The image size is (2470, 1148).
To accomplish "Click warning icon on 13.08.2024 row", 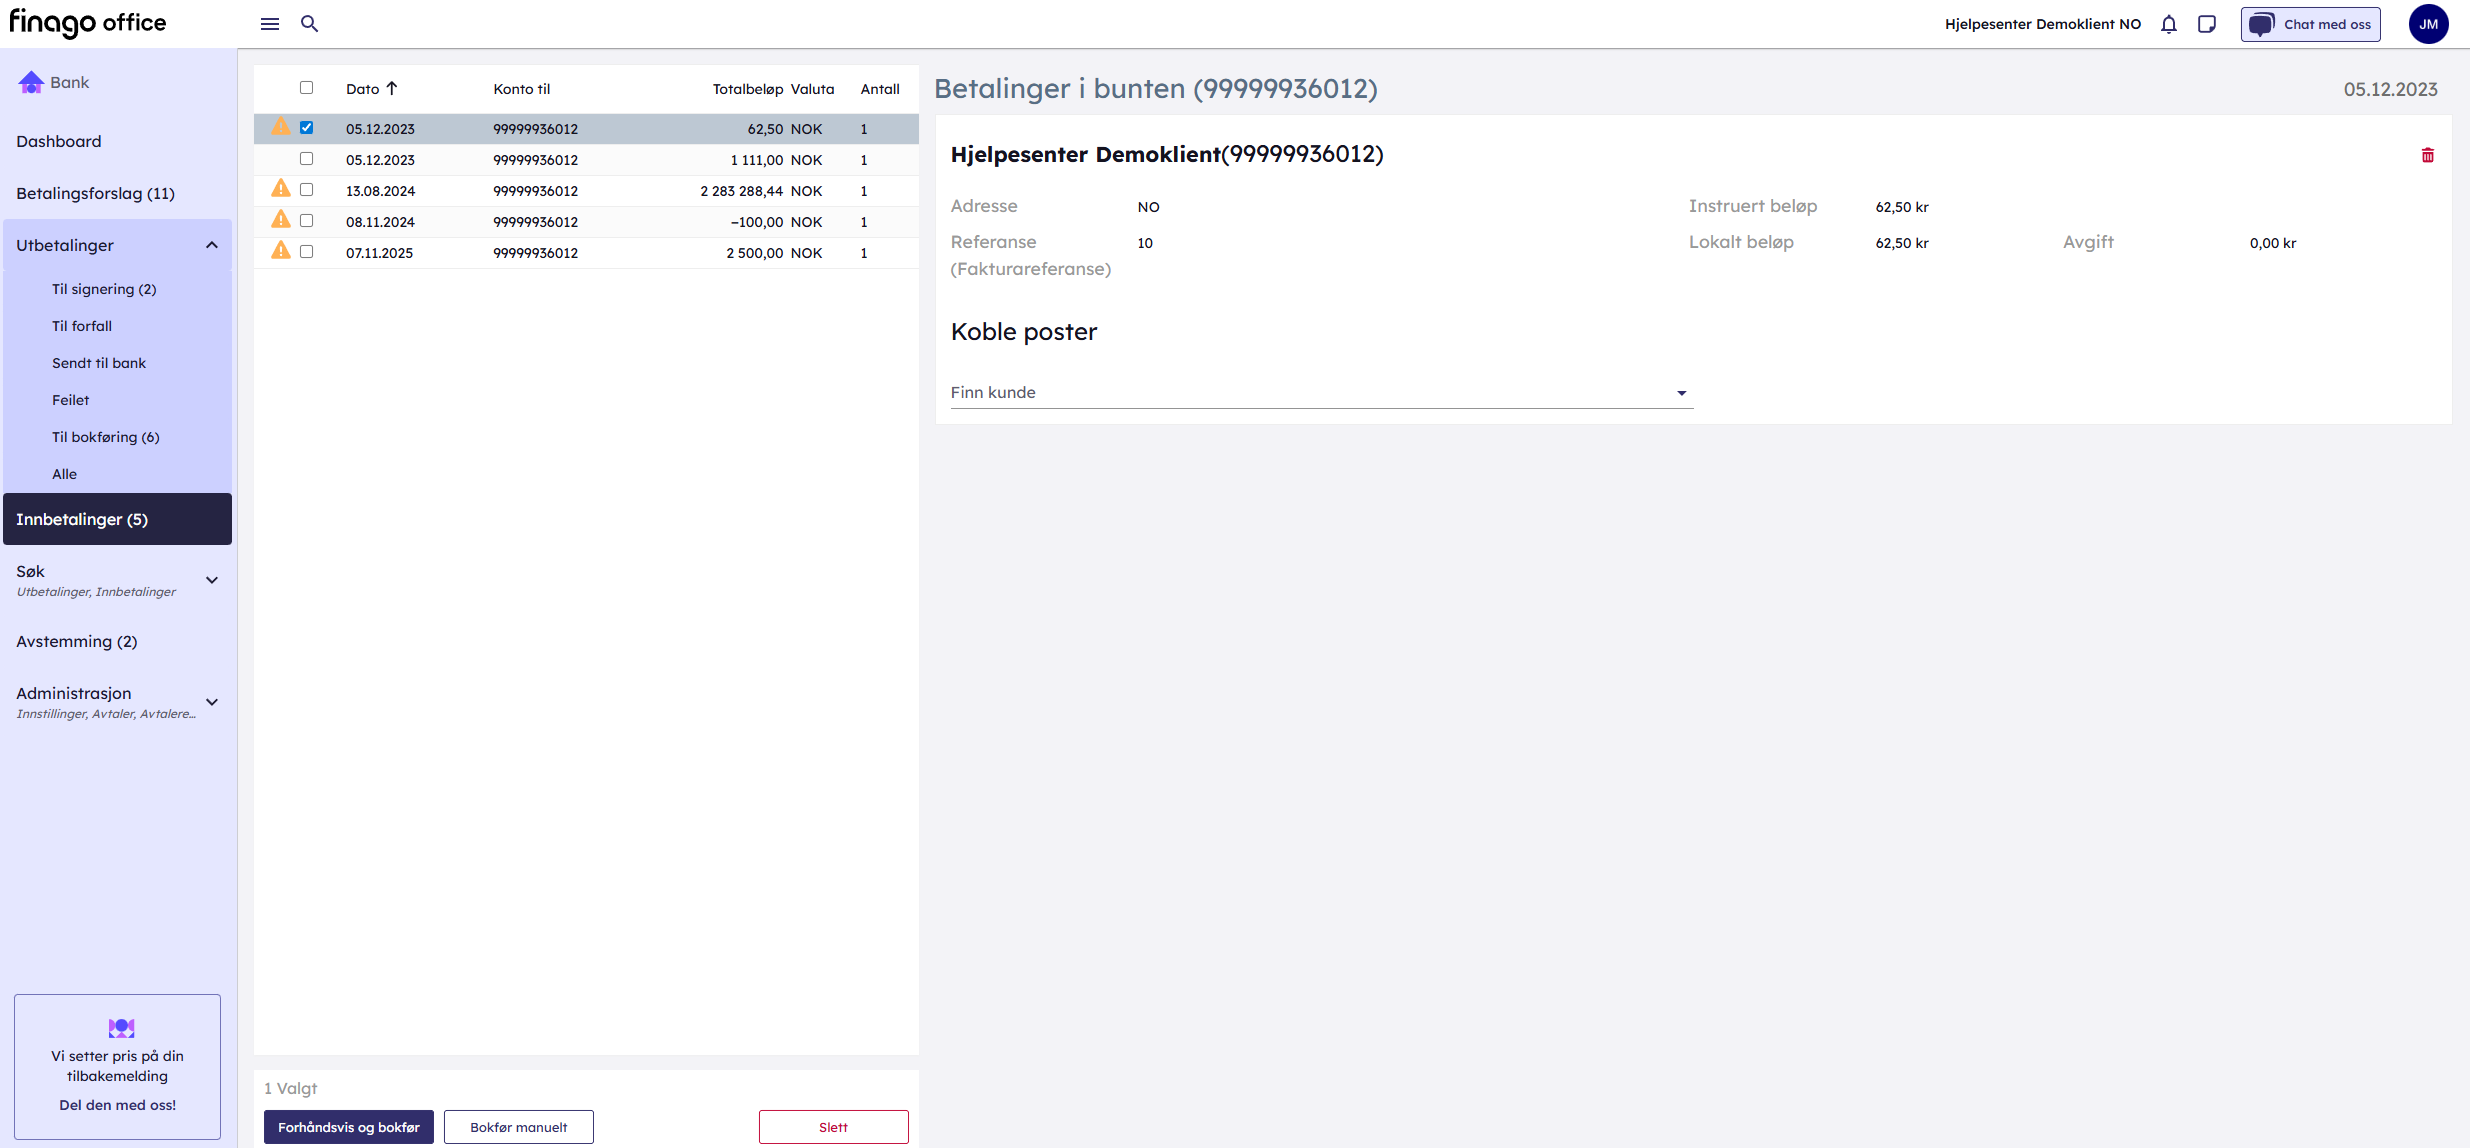I will [281, 189].
